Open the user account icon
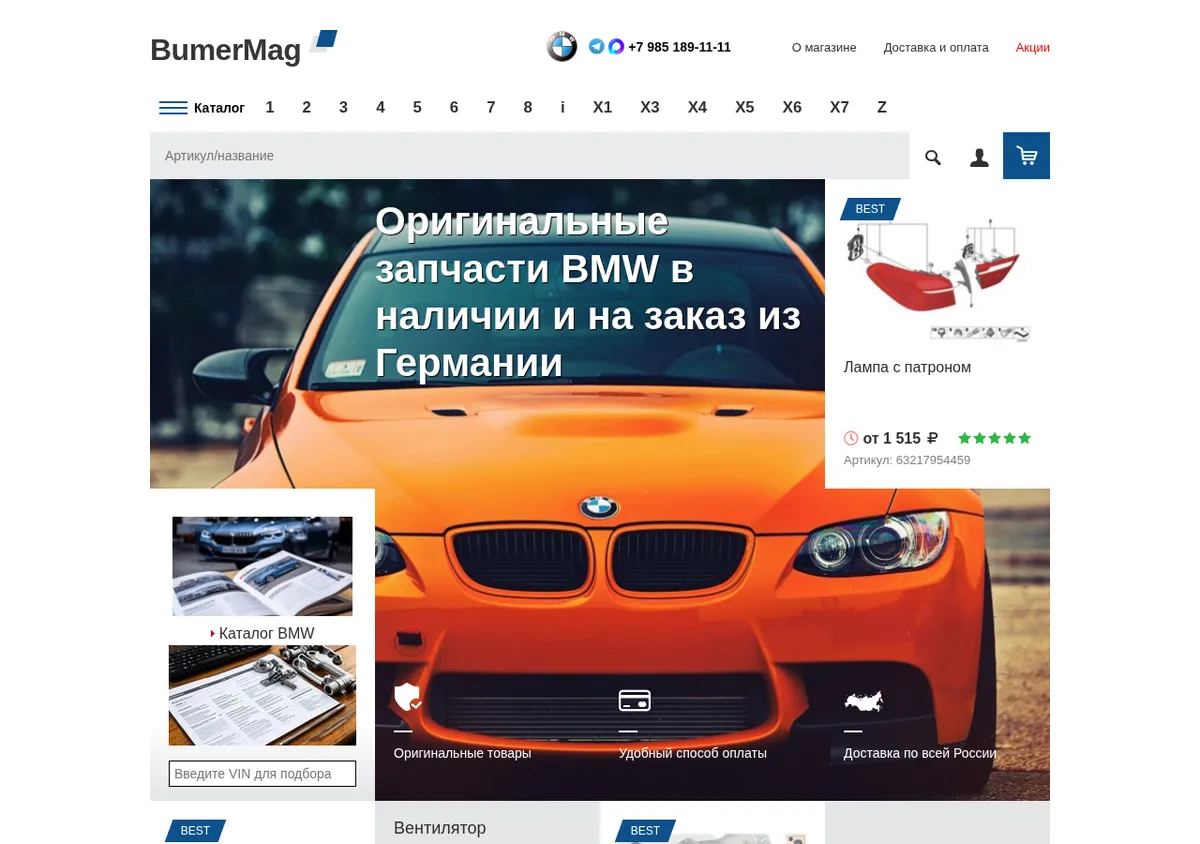This screenshot has height=844, width=1200. (x=979, y=157)
